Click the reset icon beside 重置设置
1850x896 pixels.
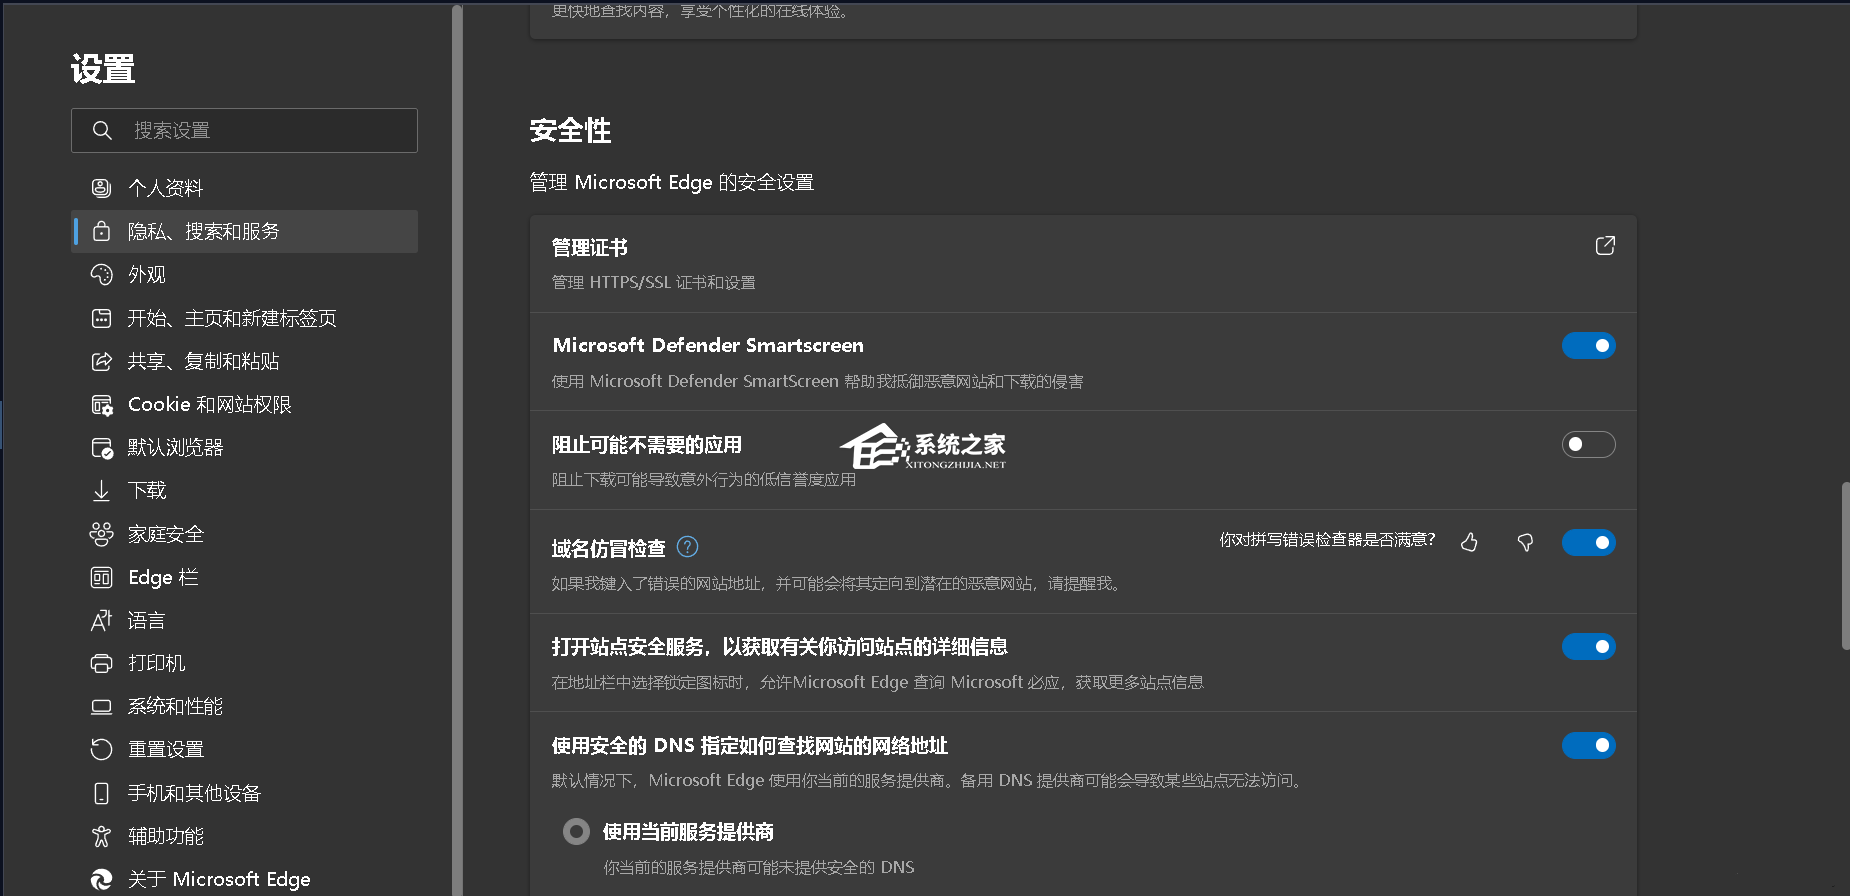click(101, 749)
